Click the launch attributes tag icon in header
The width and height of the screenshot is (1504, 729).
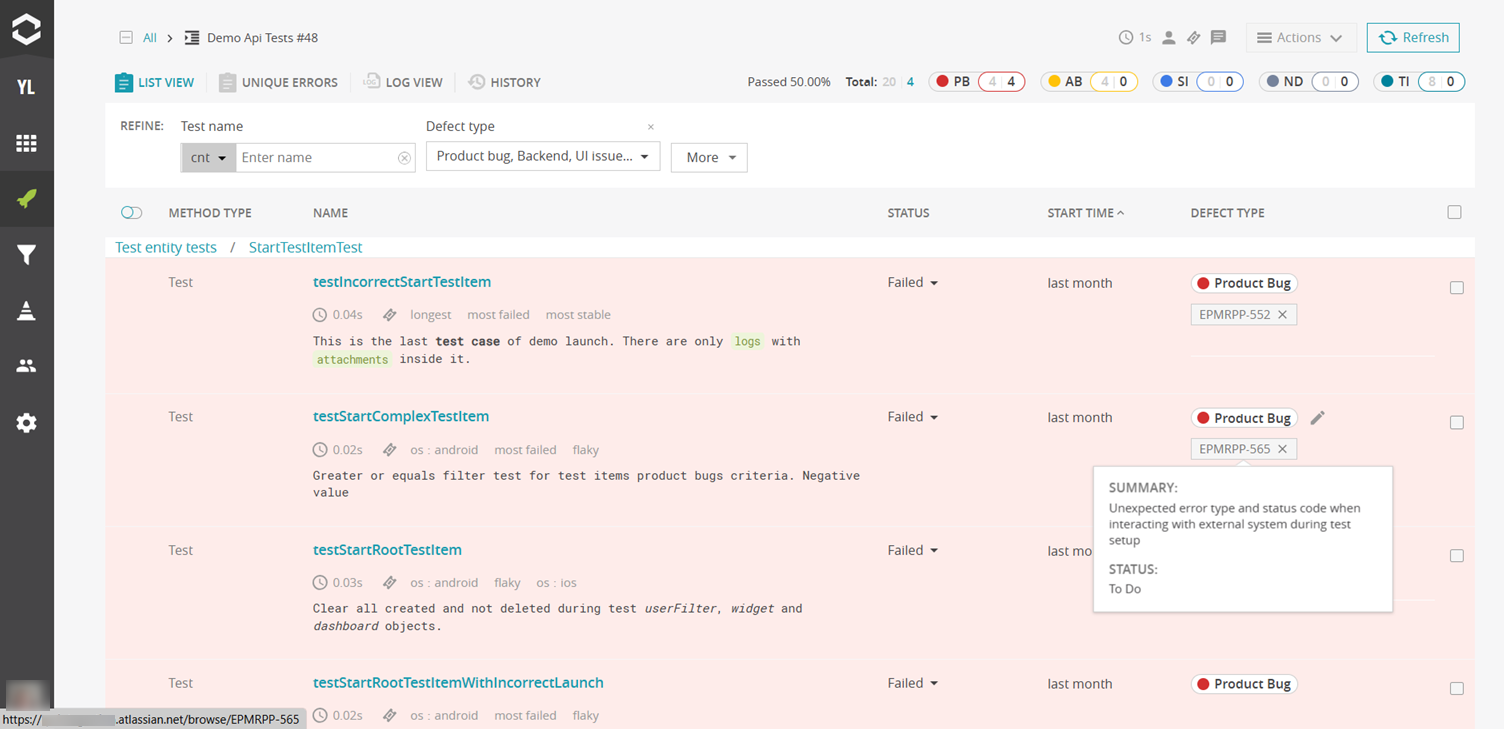1193,38
